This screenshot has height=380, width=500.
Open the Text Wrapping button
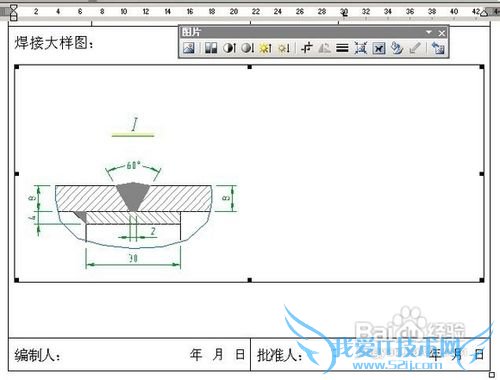click(x=379, y=48)
